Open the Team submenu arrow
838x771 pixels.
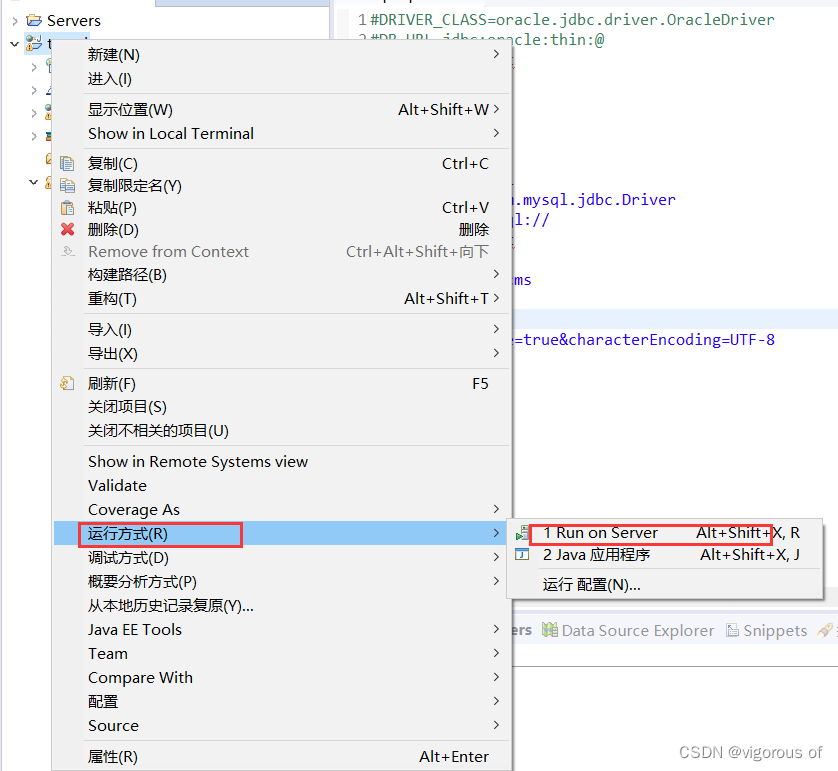tap(496, 653)
